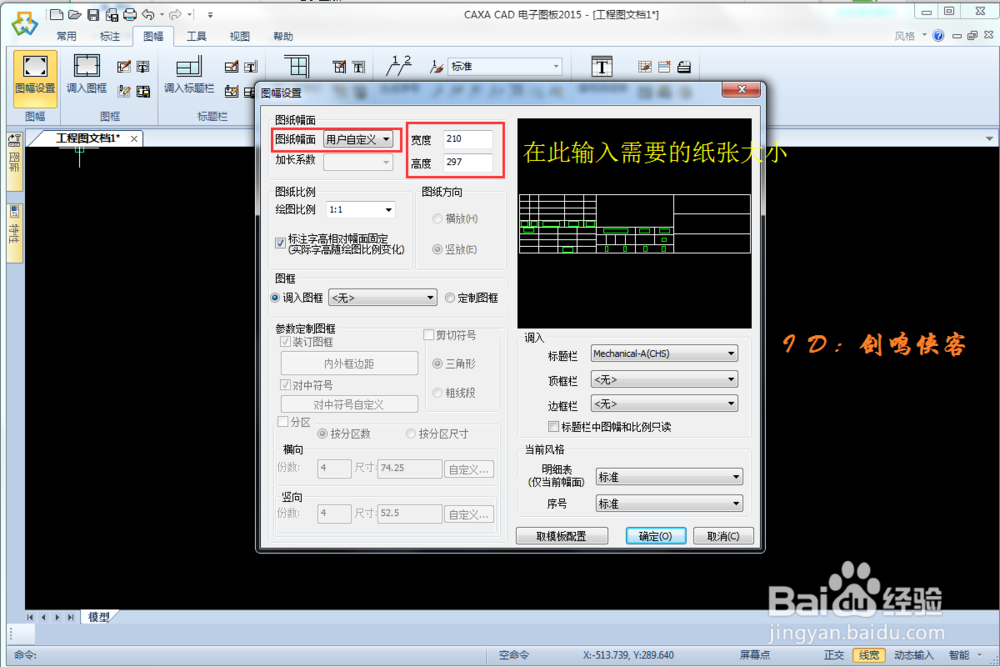Open the 序号 style dropdown
The height and width of the screenshot is (667, 1000).
pyautogui.click(x=669, y=504)
